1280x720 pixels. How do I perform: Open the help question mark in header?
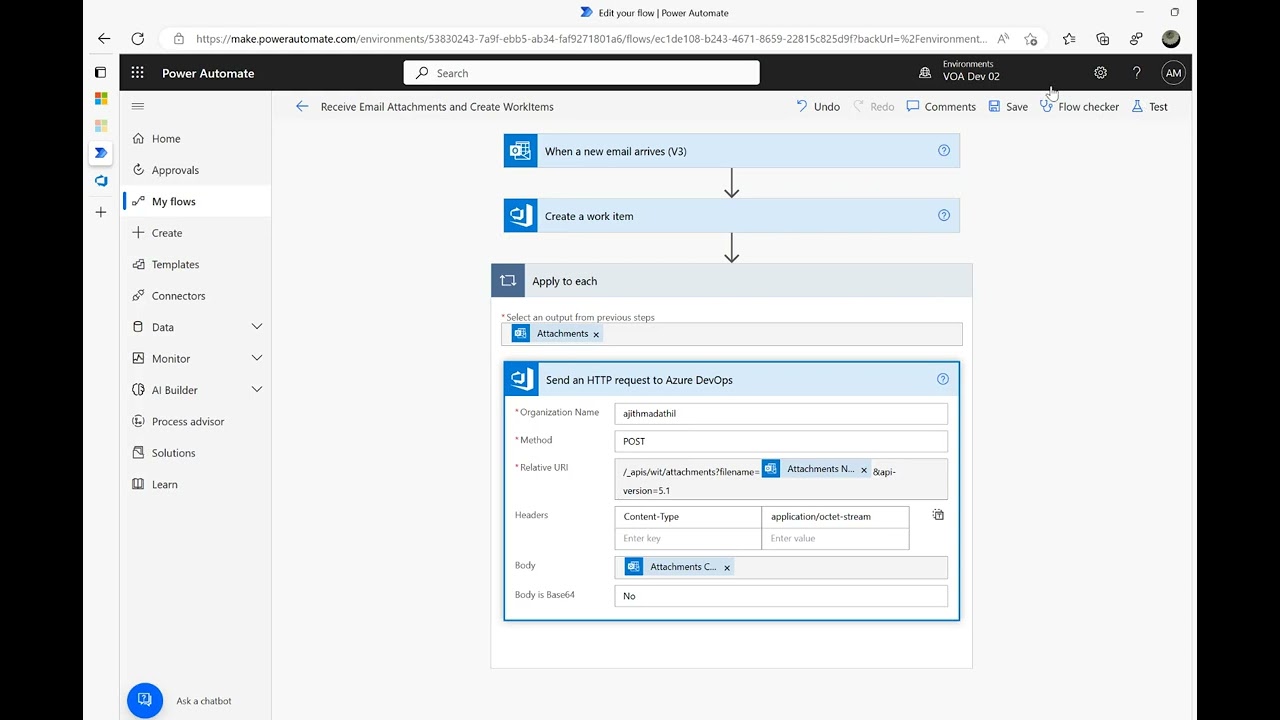(1136, 73)
